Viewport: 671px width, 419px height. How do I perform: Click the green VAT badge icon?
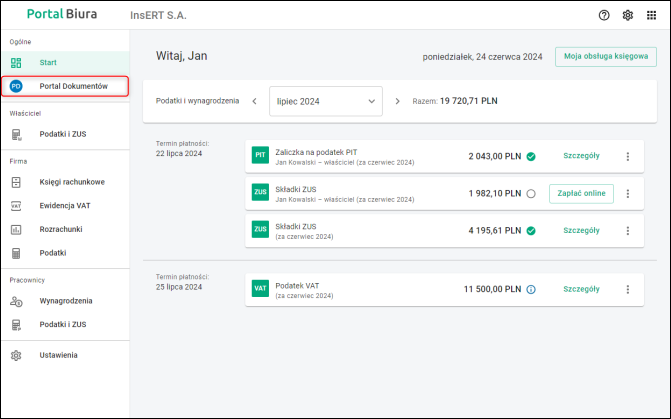coord(260,288)
